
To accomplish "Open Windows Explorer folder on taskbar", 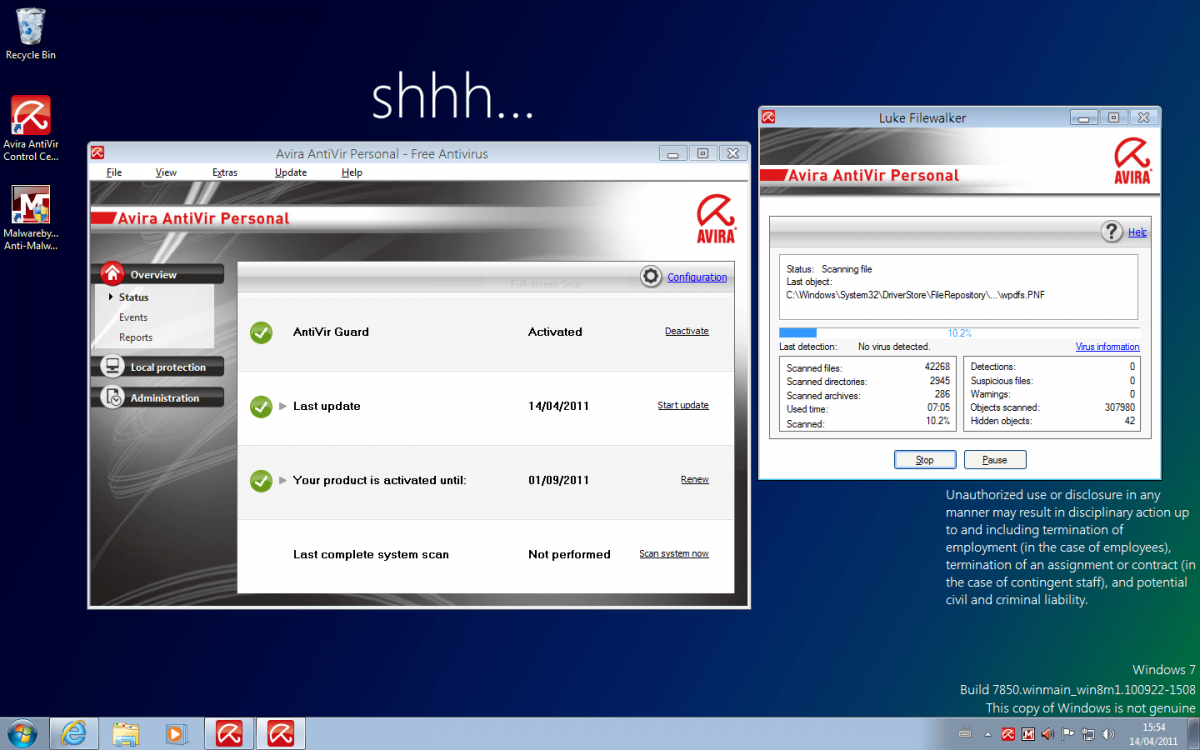I will click(x=125, y=733).
